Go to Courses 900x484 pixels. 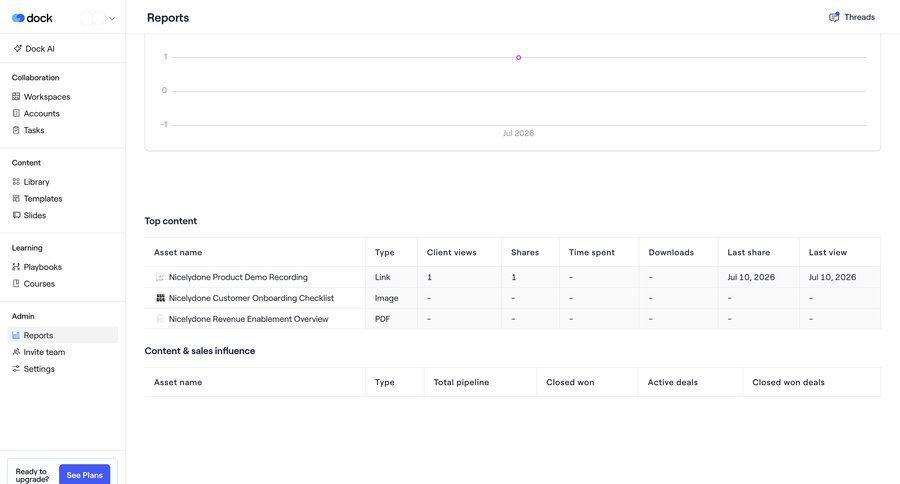39,283
